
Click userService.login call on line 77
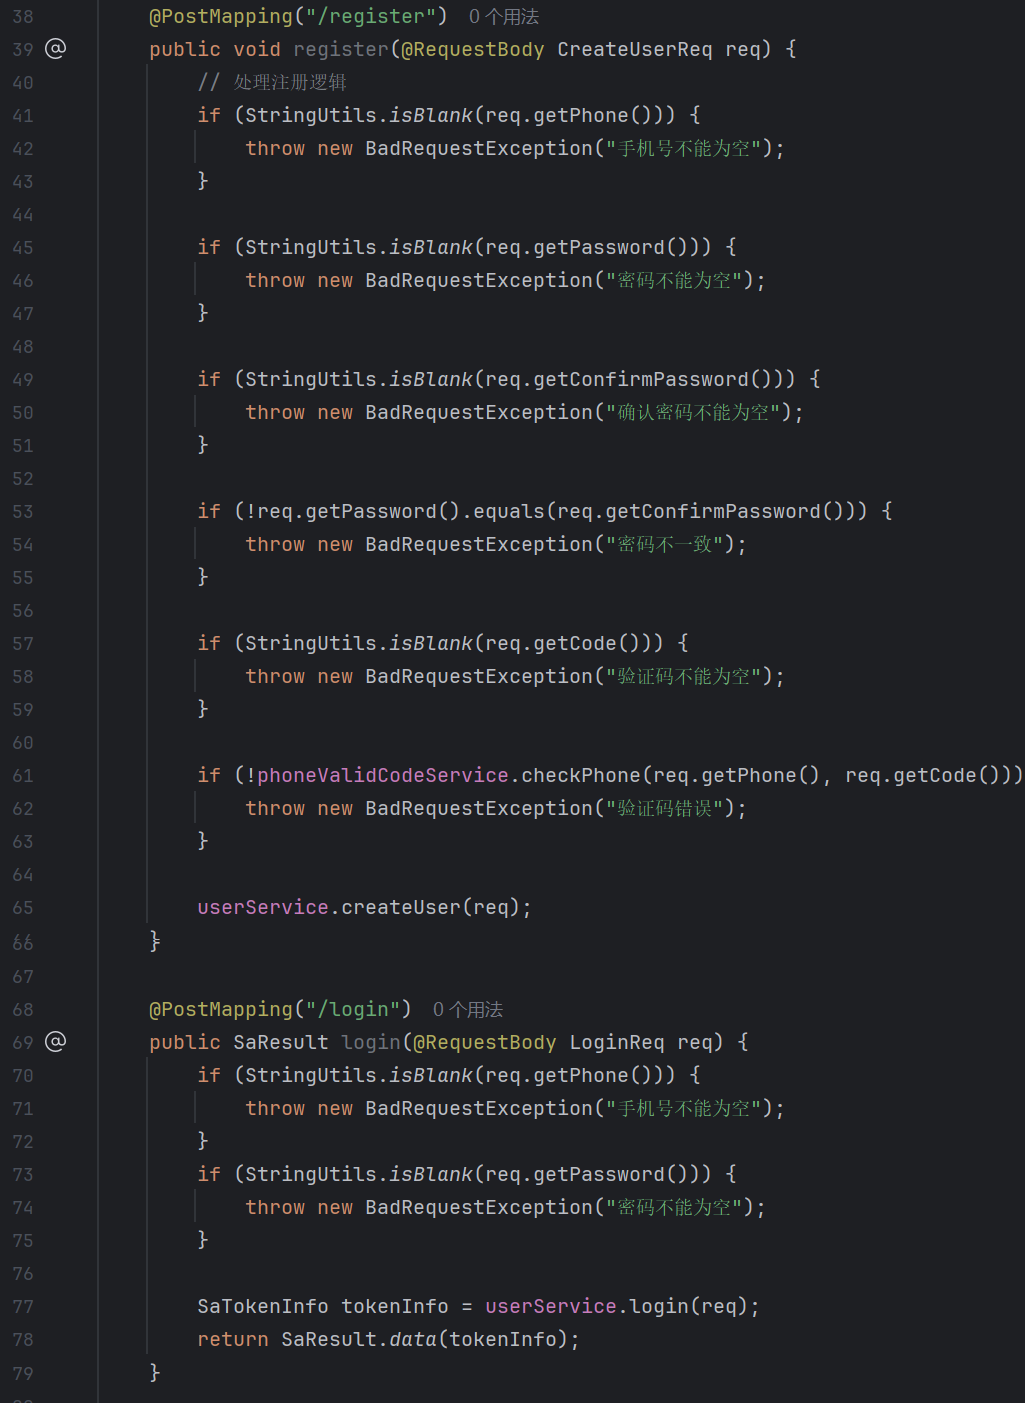[659, 1306]
